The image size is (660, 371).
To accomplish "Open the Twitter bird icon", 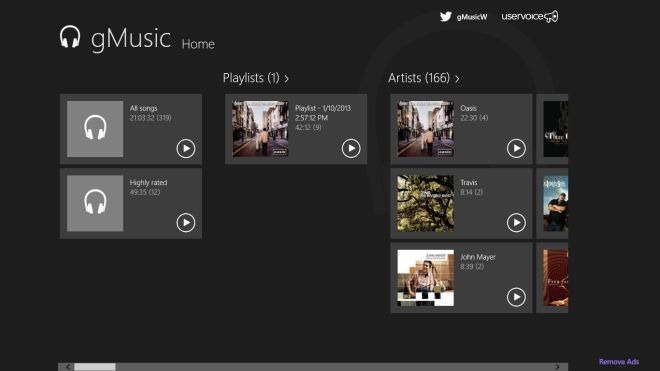I will pyautogui.click(x=446, y=16).
